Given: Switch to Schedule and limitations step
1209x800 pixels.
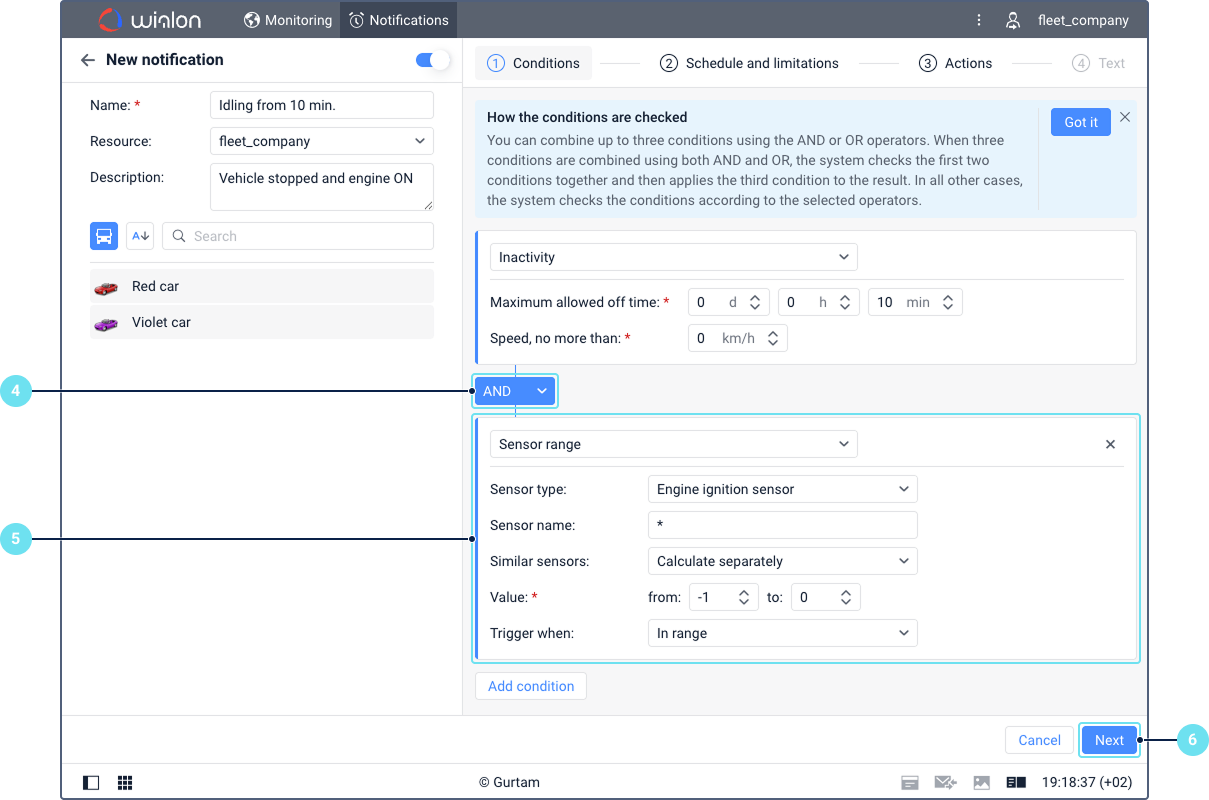Looking at the screenshot, I should tap(749, 63).
